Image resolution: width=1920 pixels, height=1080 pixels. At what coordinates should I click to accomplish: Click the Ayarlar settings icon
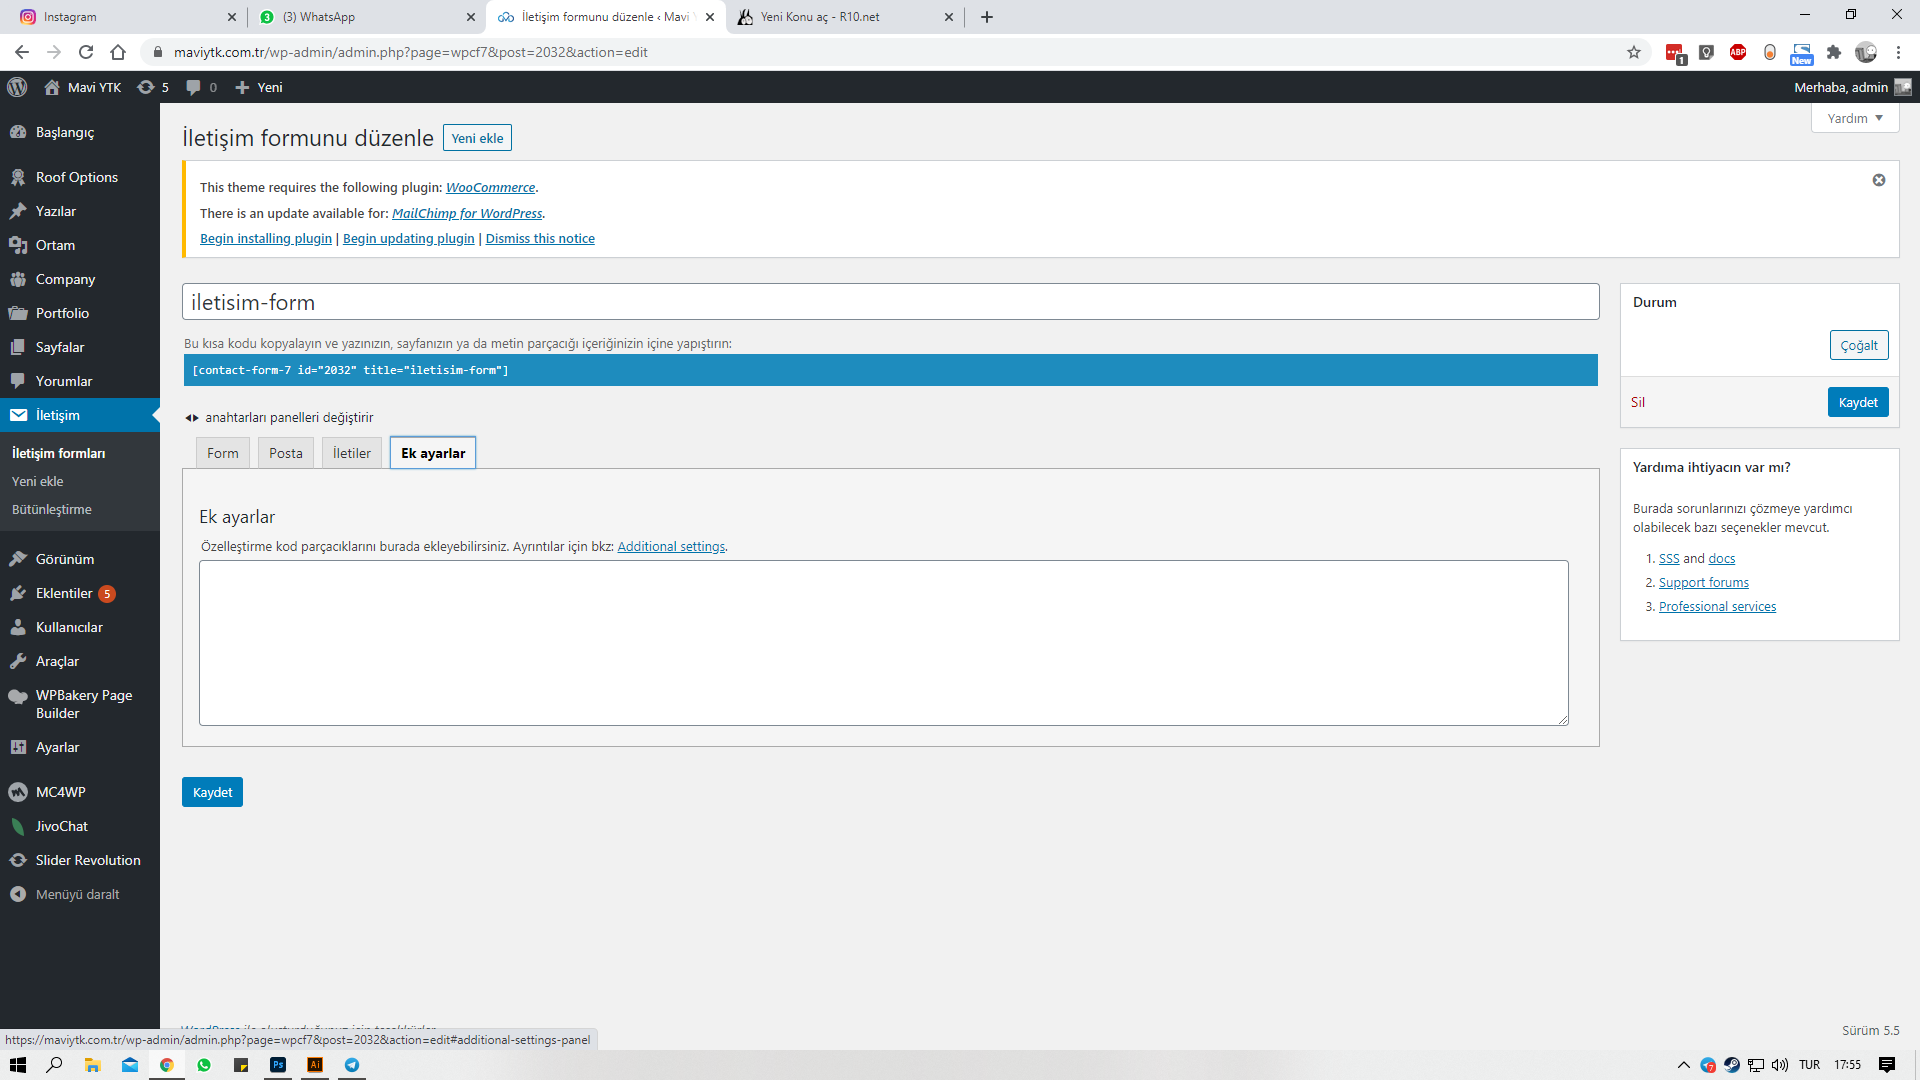point(18,747)
